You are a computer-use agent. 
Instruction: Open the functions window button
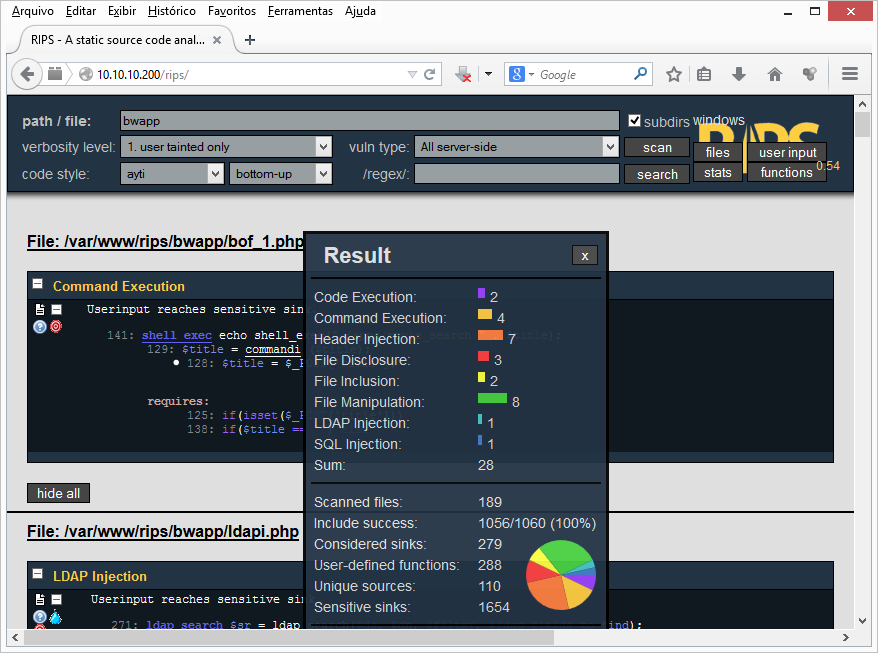pyautogui.click(x=786, y=172)
